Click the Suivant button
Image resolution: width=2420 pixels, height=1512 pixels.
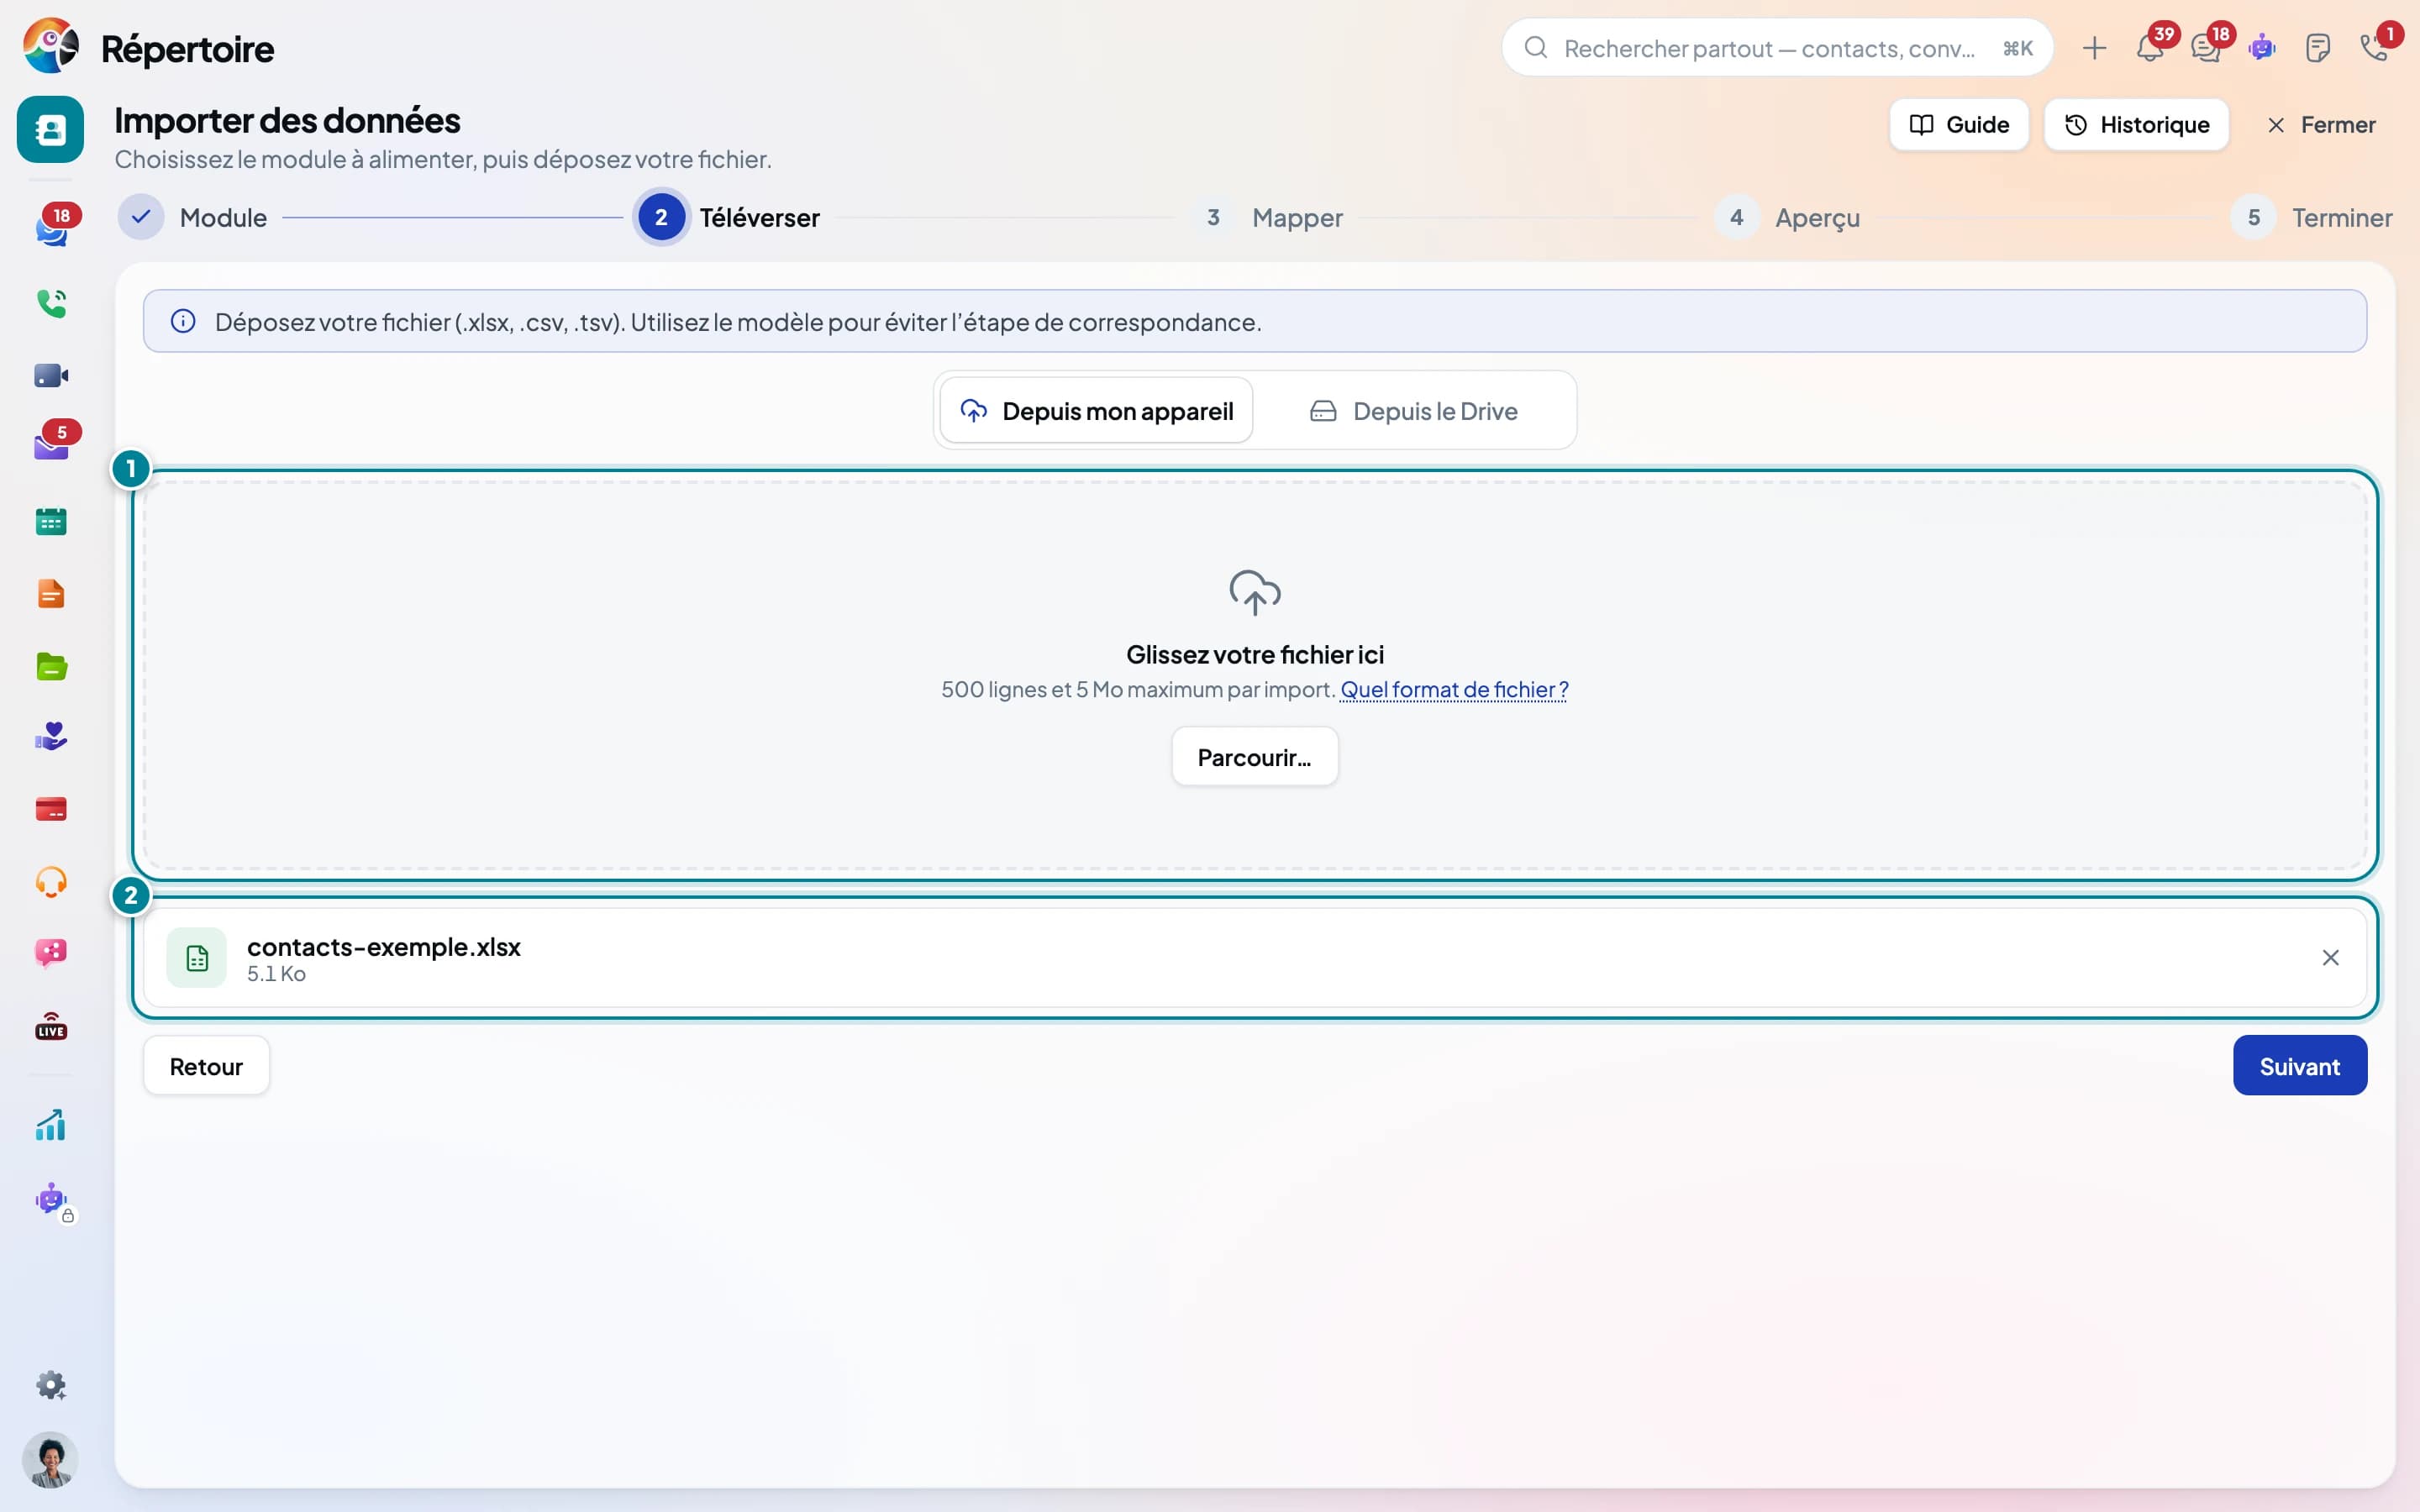pos(2299,1066)
